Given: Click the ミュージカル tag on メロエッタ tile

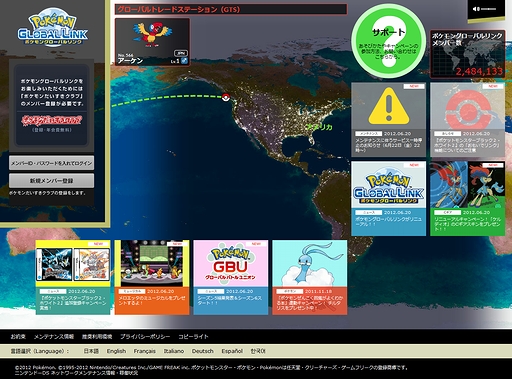Looking at the screenshot, I should [132, 291].
